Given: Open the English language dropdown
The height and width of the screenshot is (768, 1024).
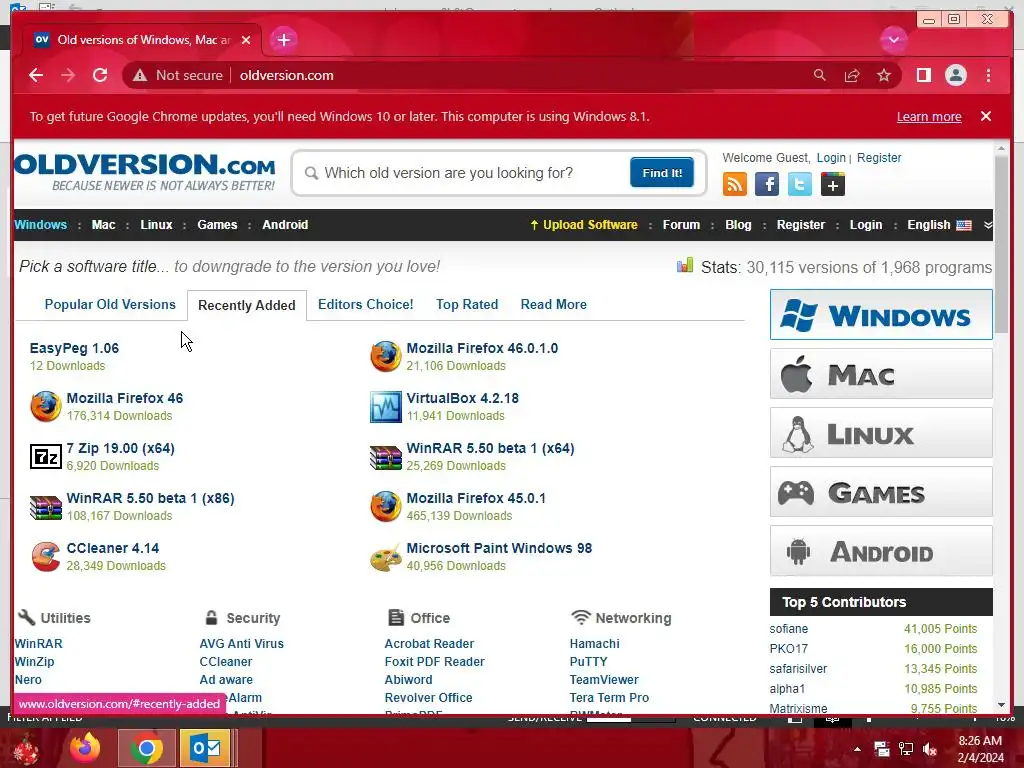Looking at the screenshot, I should (x=939, y=225).
